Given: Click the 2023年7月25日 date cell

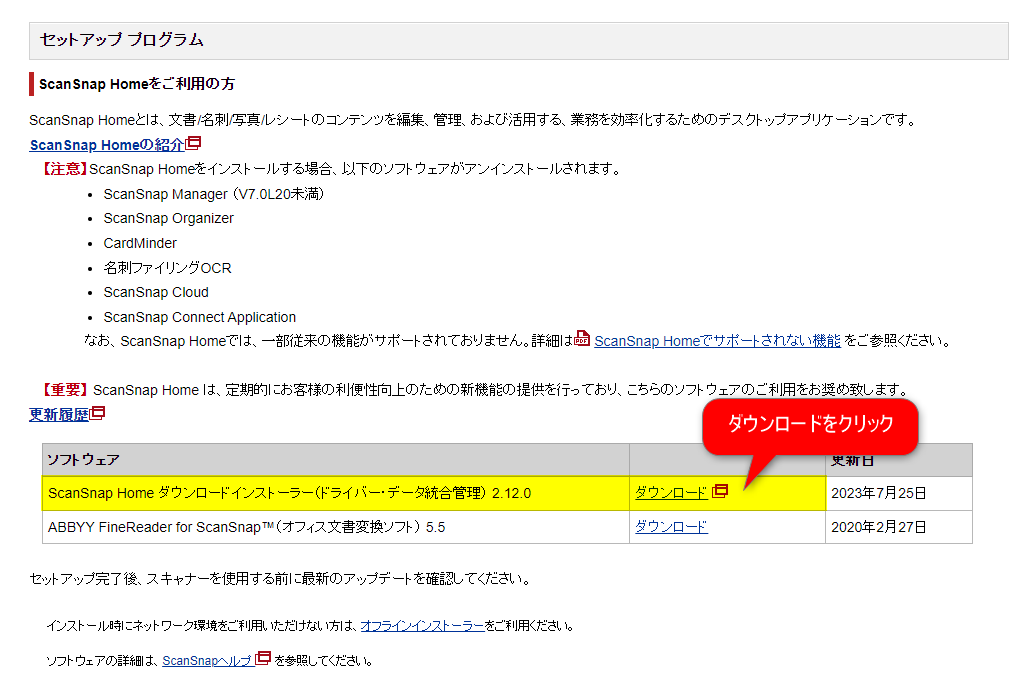Looking at the screenshot, I should tap(879, 493).
